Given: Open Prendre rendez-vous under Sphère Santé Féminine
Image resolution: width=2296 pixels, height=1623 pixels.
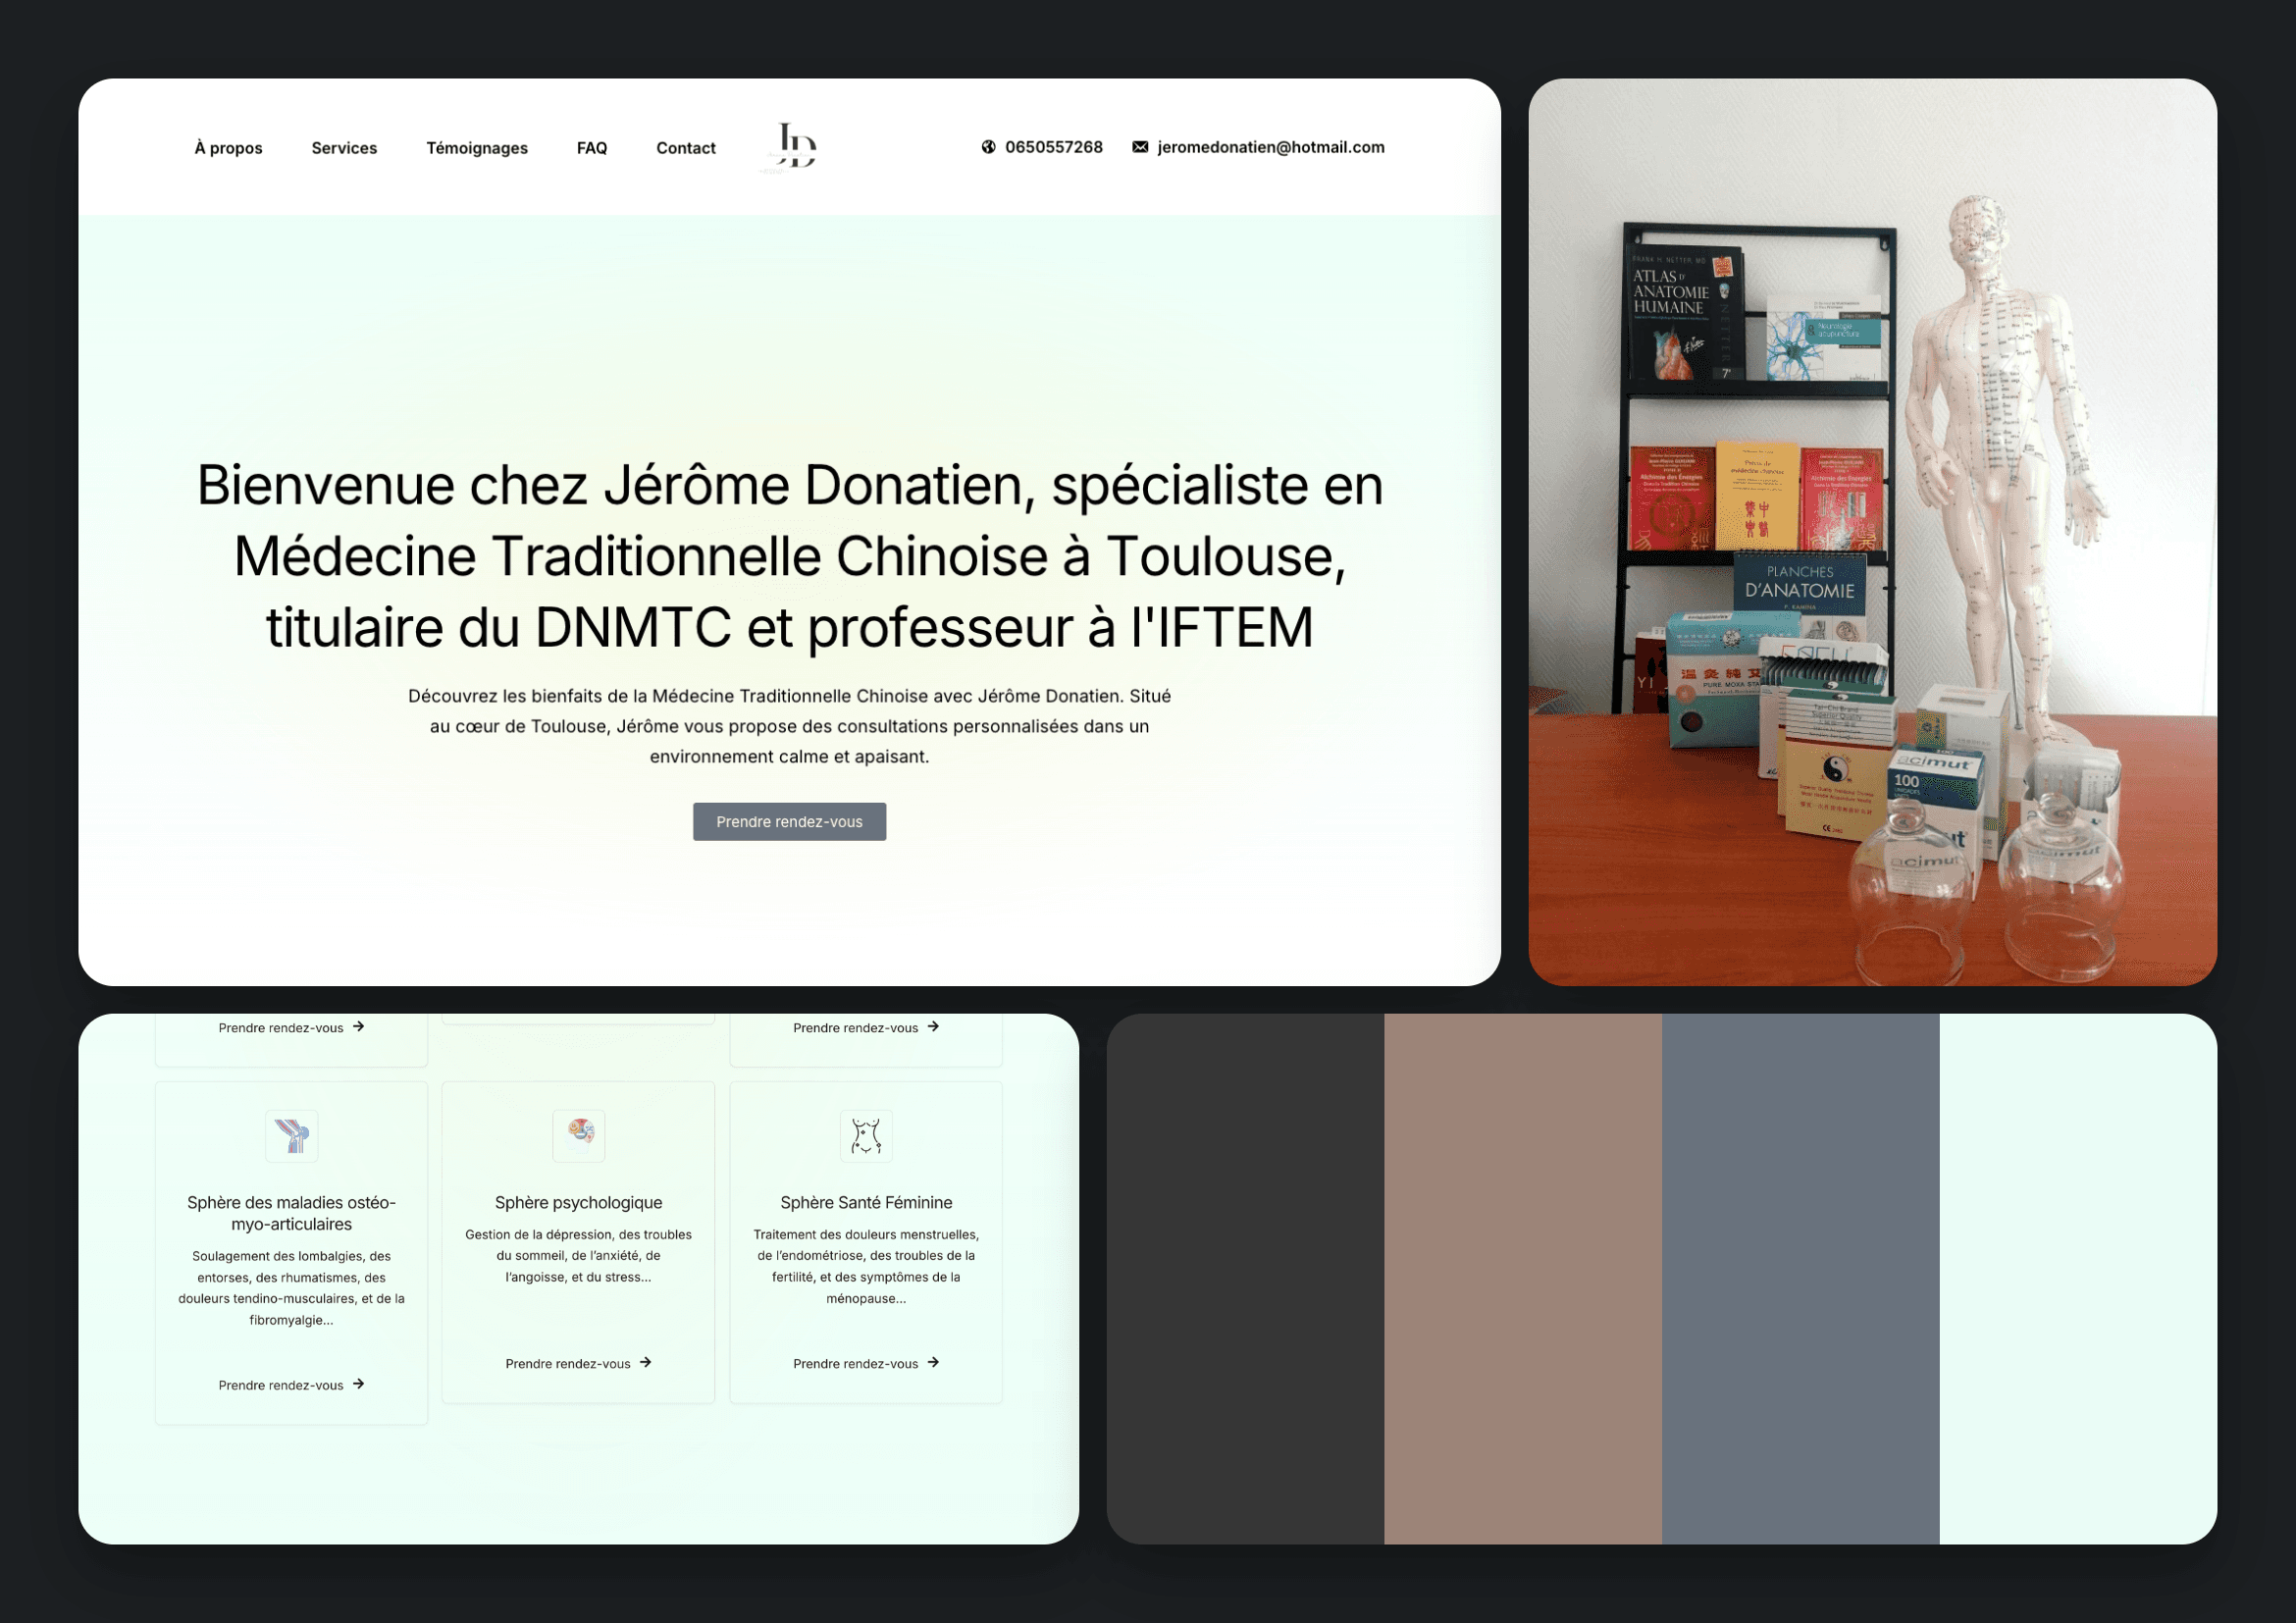Looking at the screenshot, I should (866, 1363).
